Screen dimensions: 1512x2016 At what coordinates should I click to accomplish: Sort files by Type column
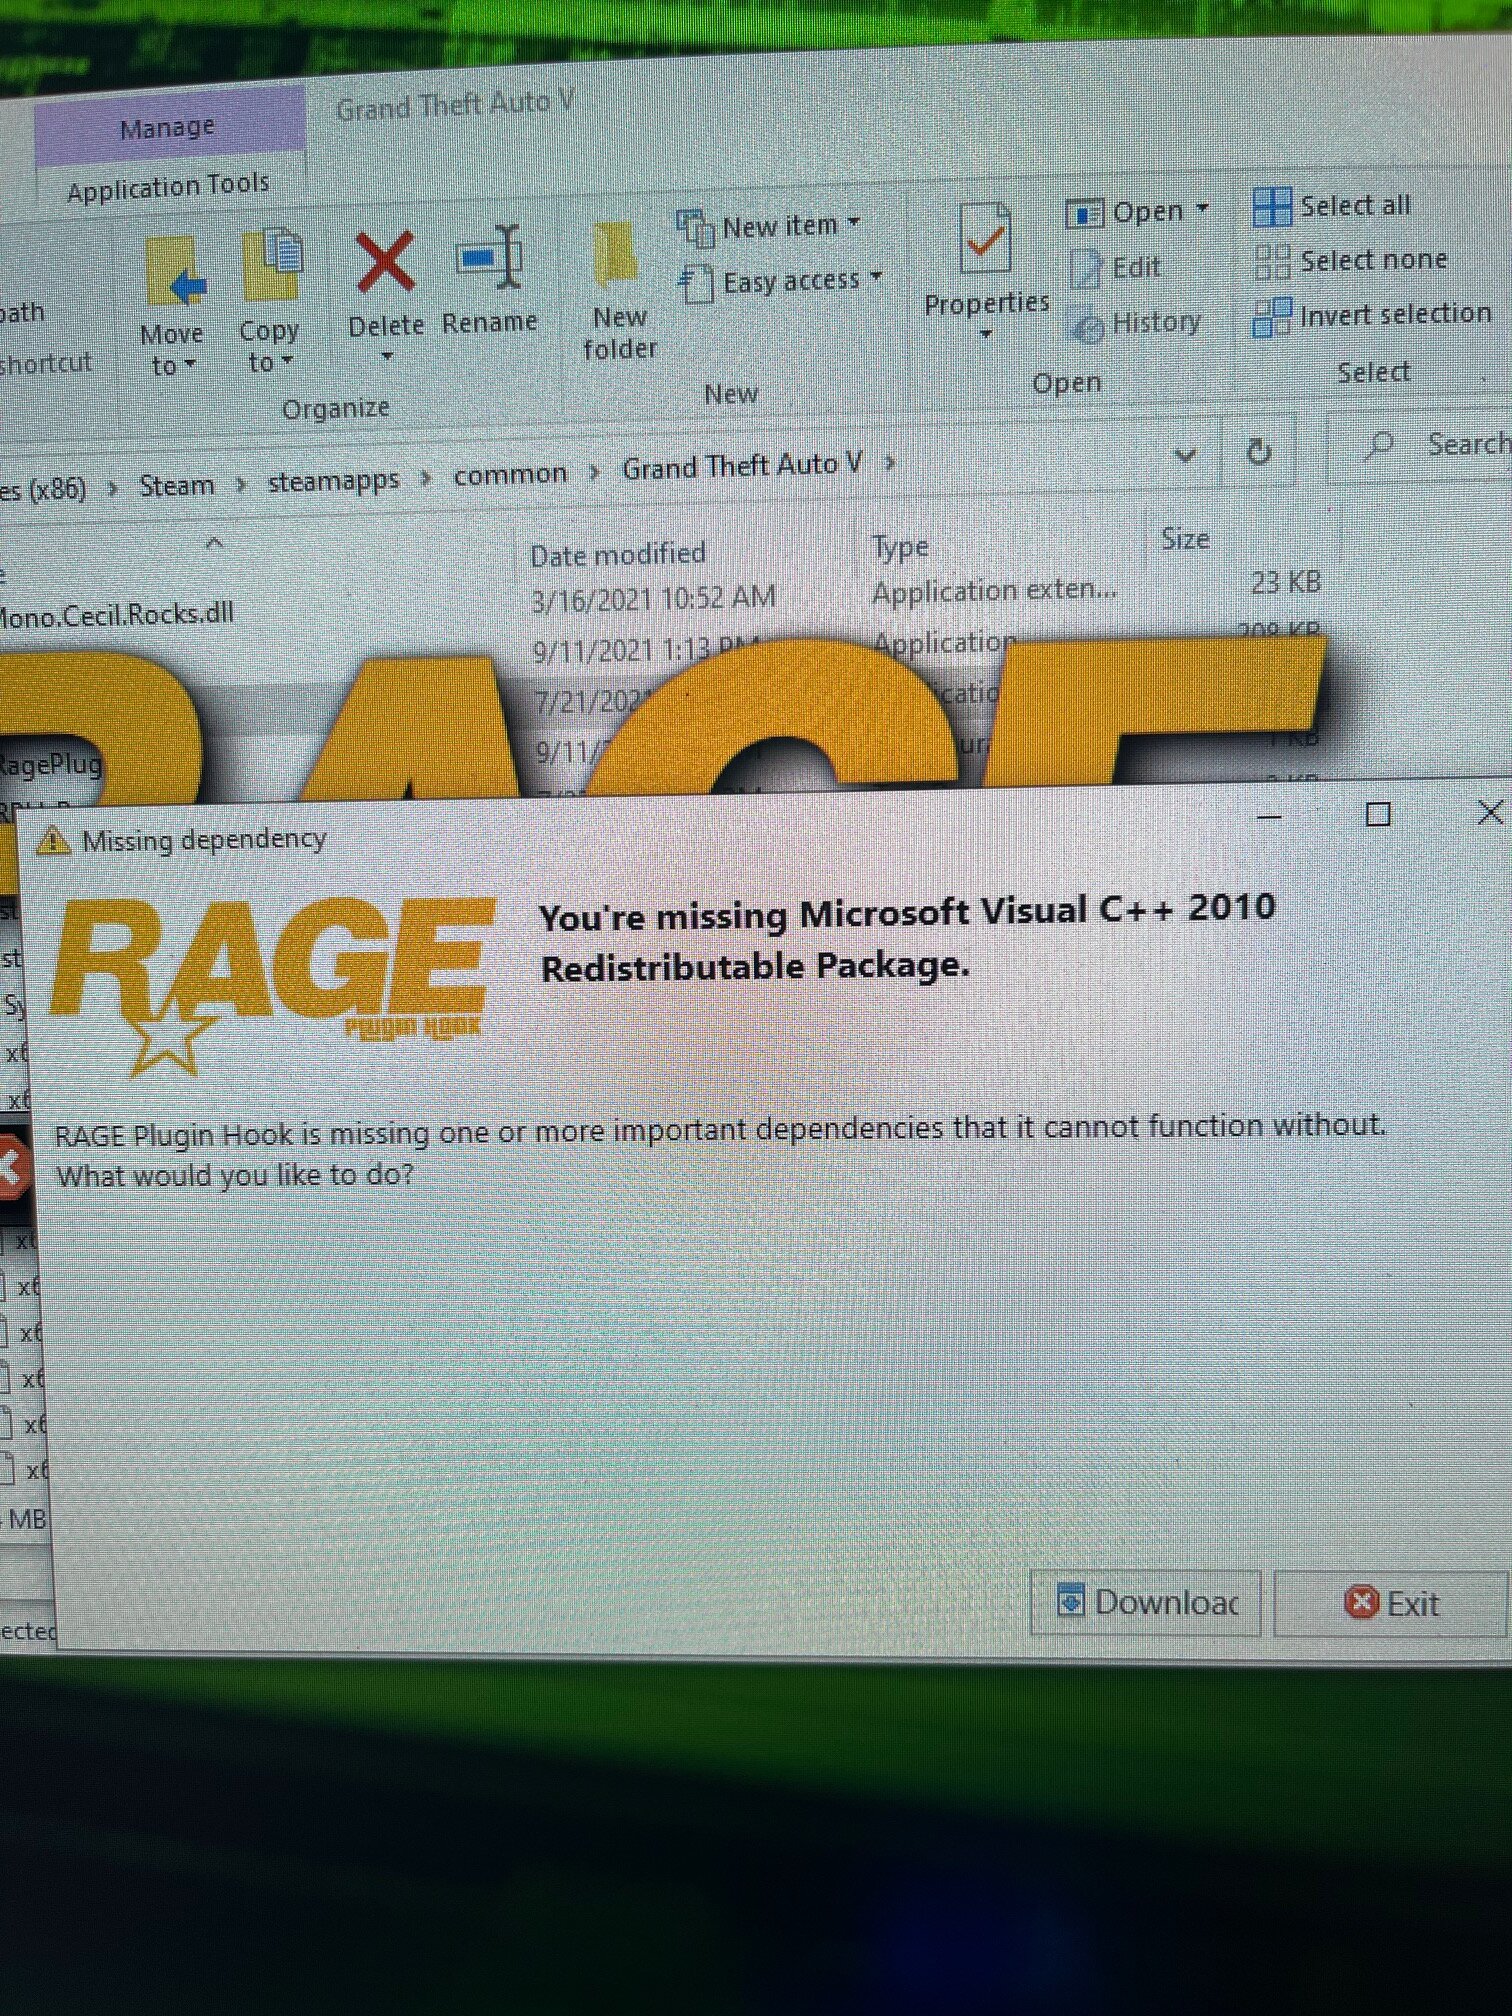[900, 547]
